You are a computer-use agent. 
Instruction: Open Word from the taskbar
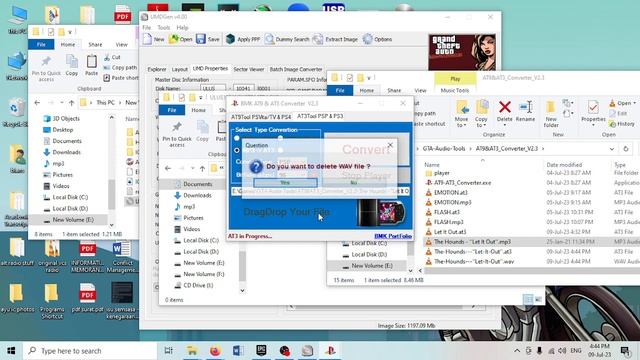(x=238, y=351)
